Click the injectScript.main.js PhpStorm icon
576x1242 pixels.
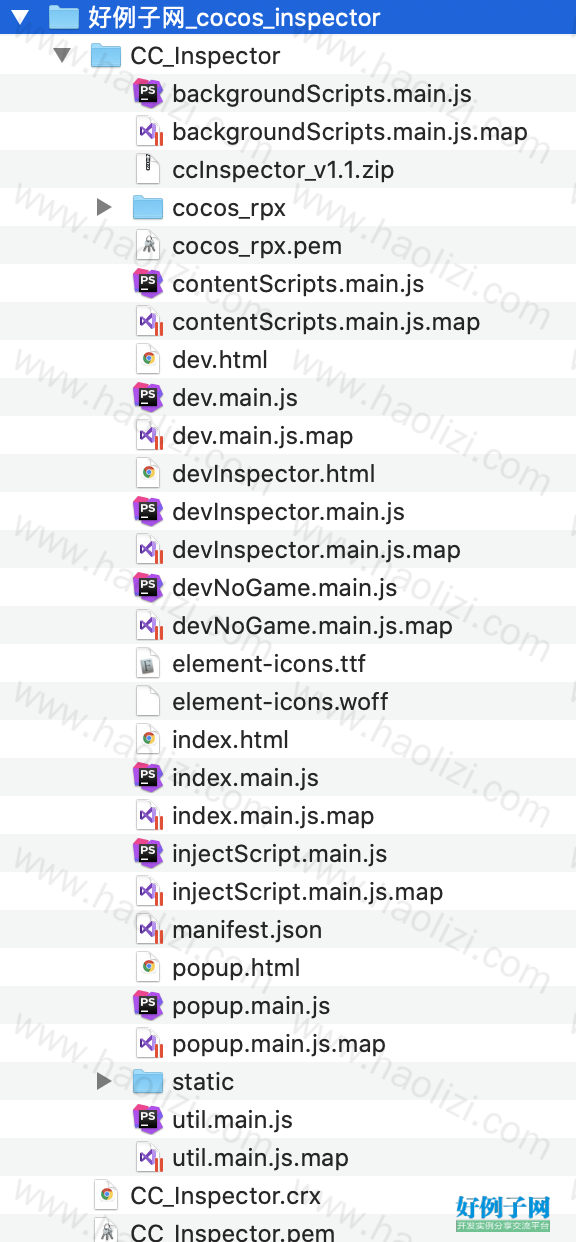point(148,853)
